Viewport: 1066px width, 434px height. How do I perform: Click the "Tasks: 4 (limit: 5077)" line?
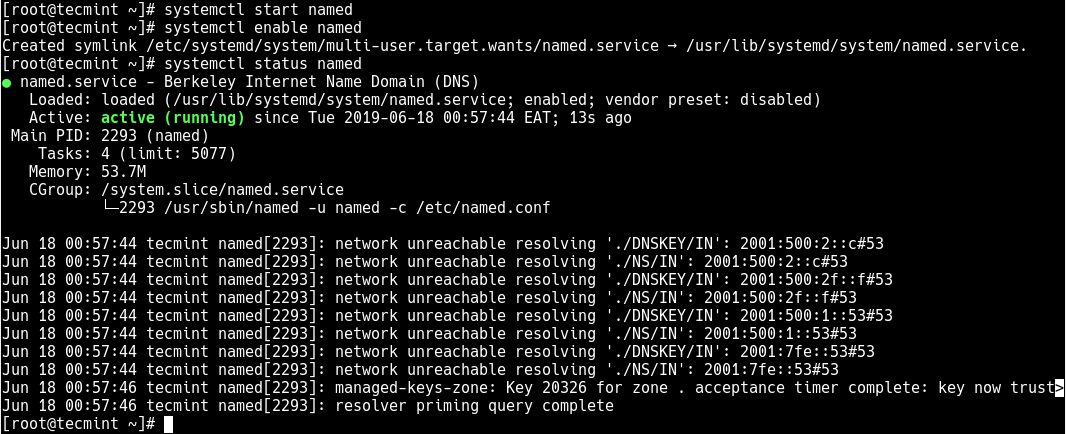pyautogui.click(x=136, y=154)
